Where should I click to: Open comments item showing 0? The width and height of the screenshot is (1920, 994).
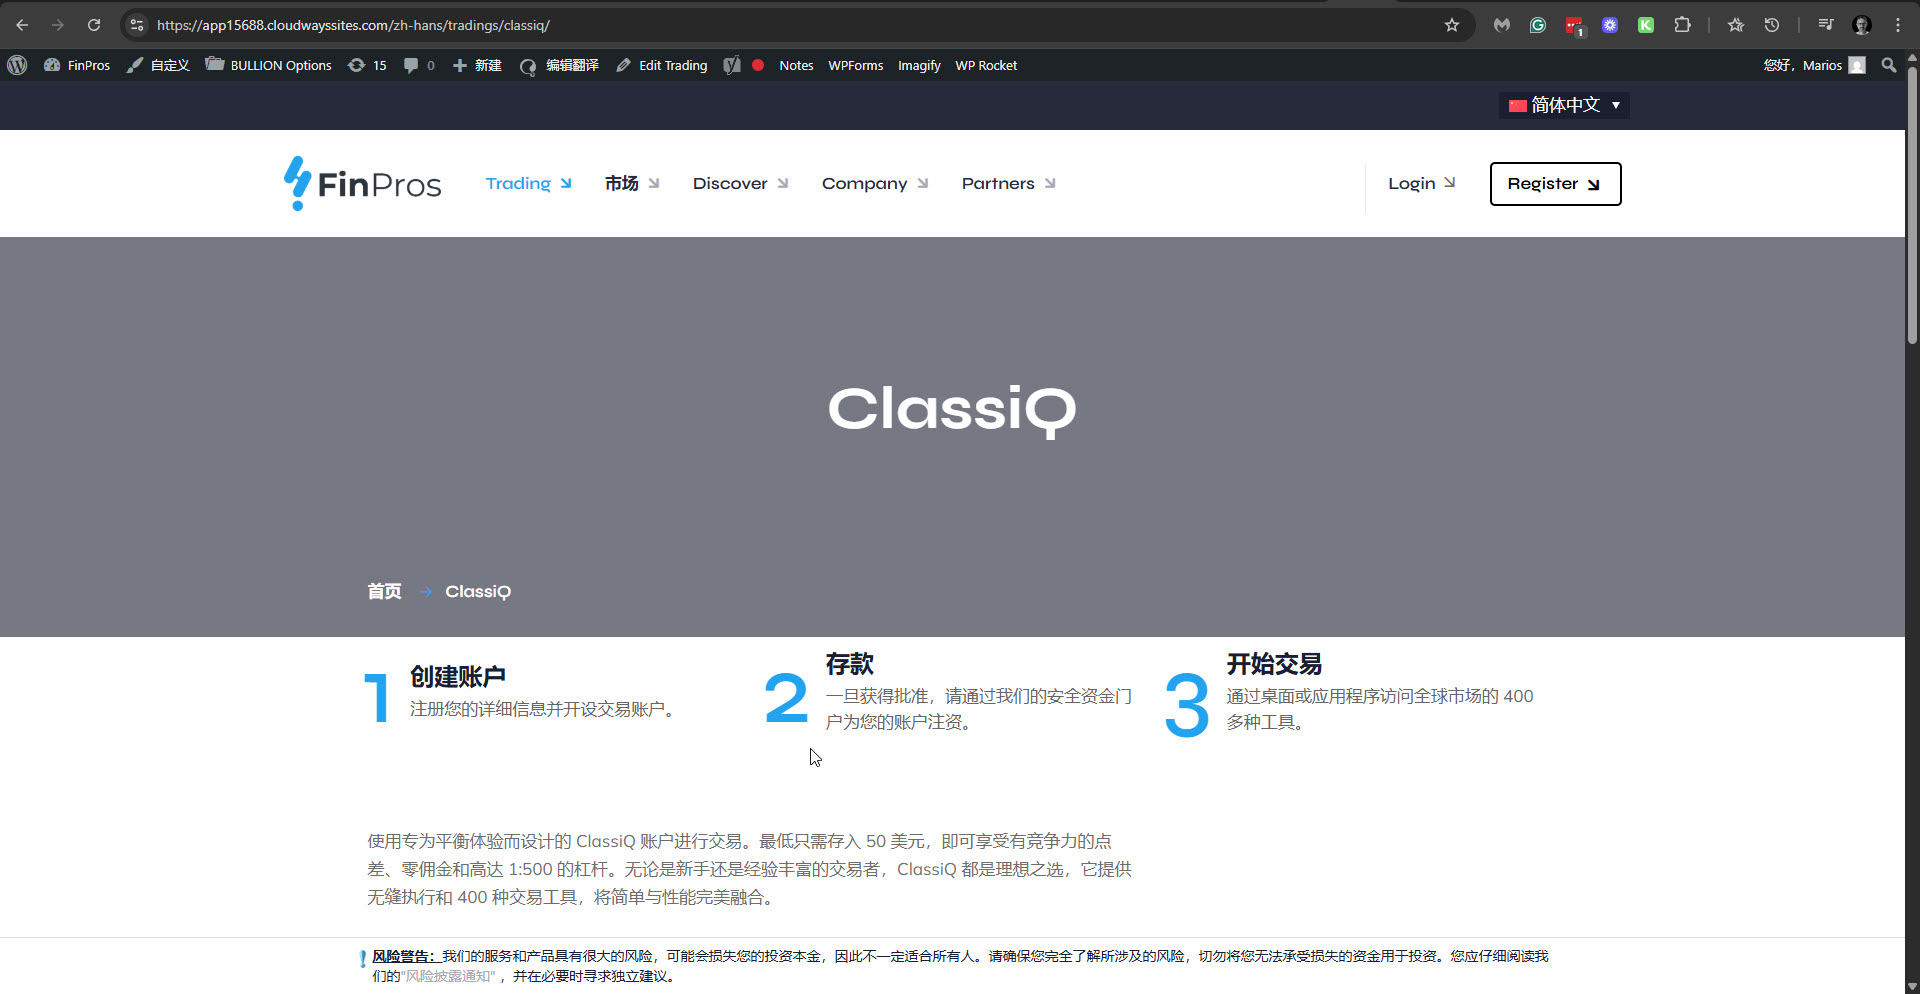pyautogui.click(x=419, y=65)
